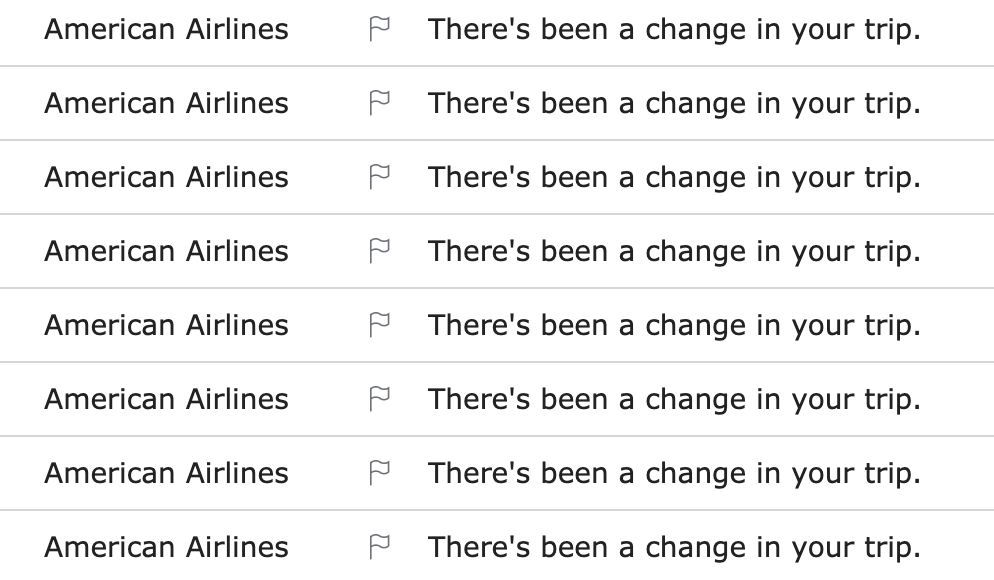
Task: Toggle the flag on the third email
Action: click(x=379, y=178)
